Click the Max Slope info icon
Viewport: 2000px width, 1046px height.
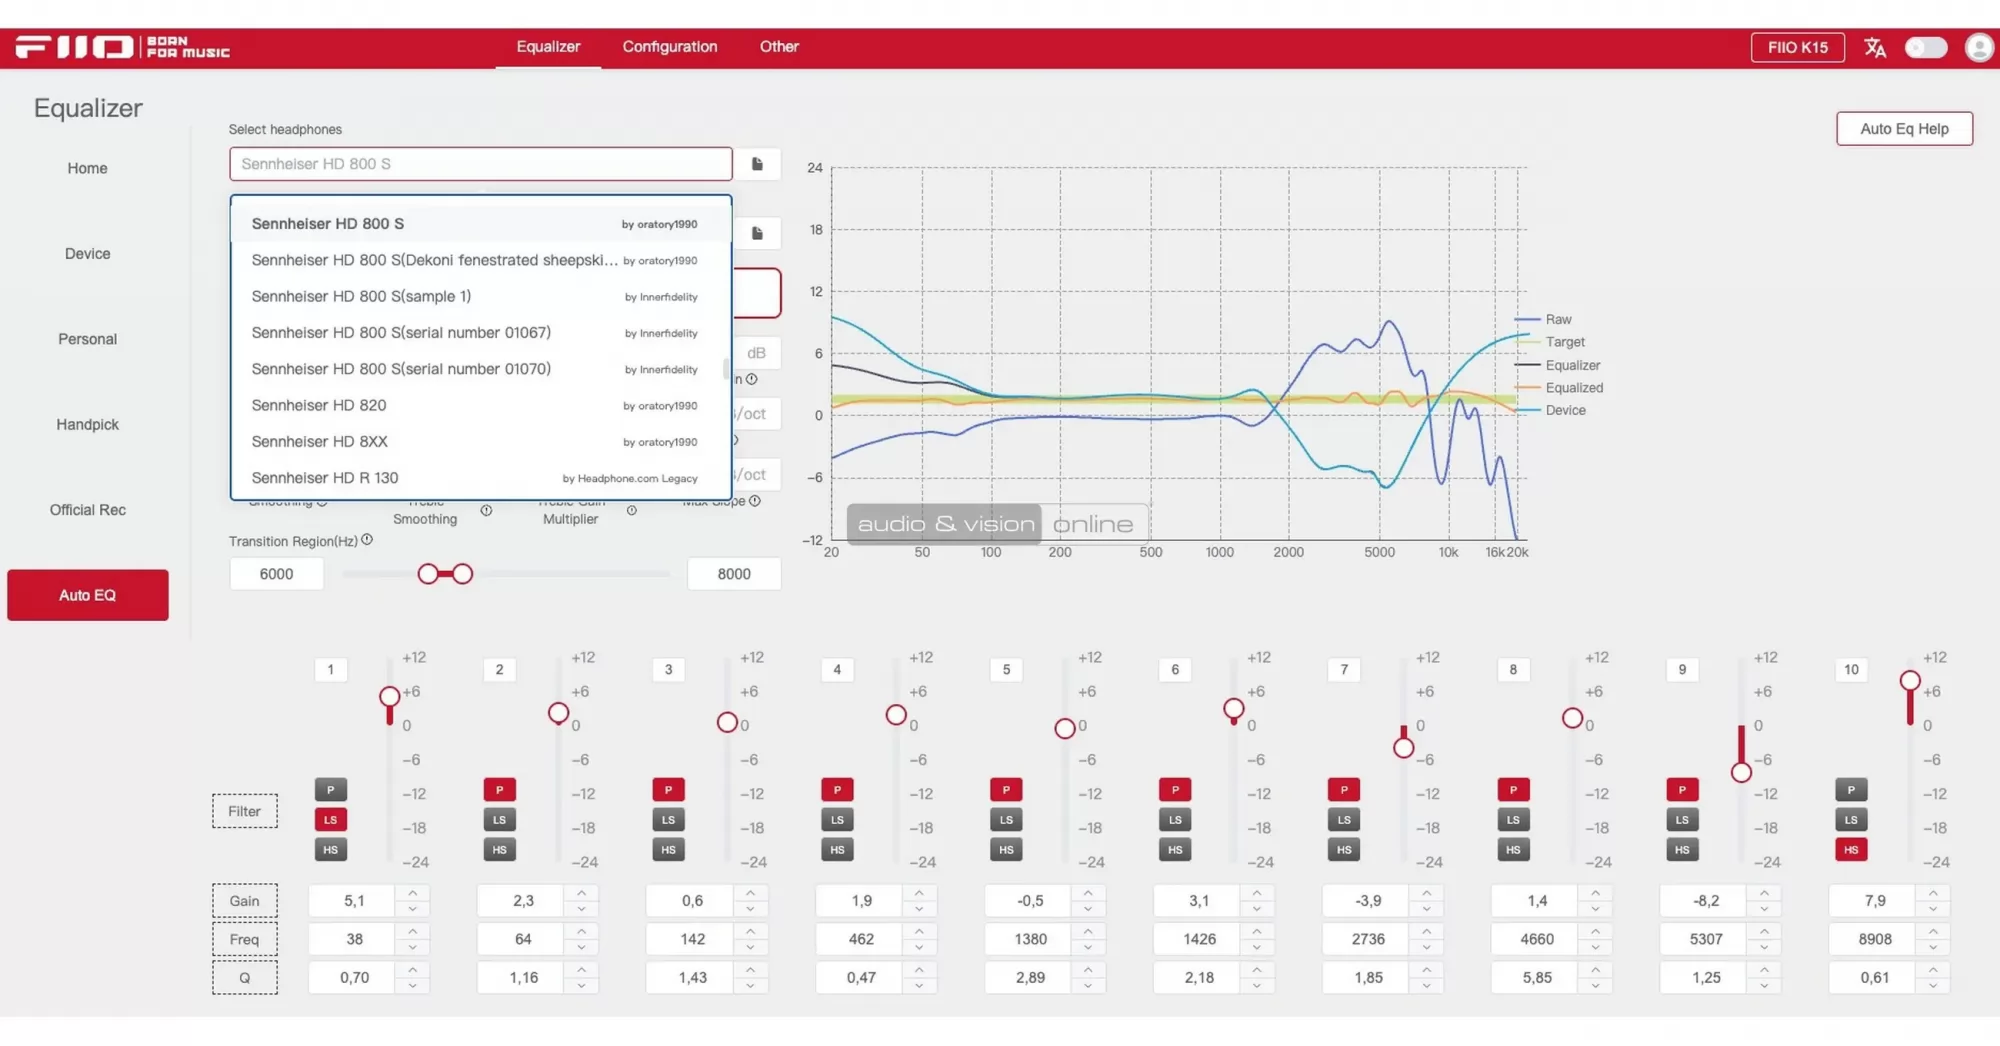(755, 501)
